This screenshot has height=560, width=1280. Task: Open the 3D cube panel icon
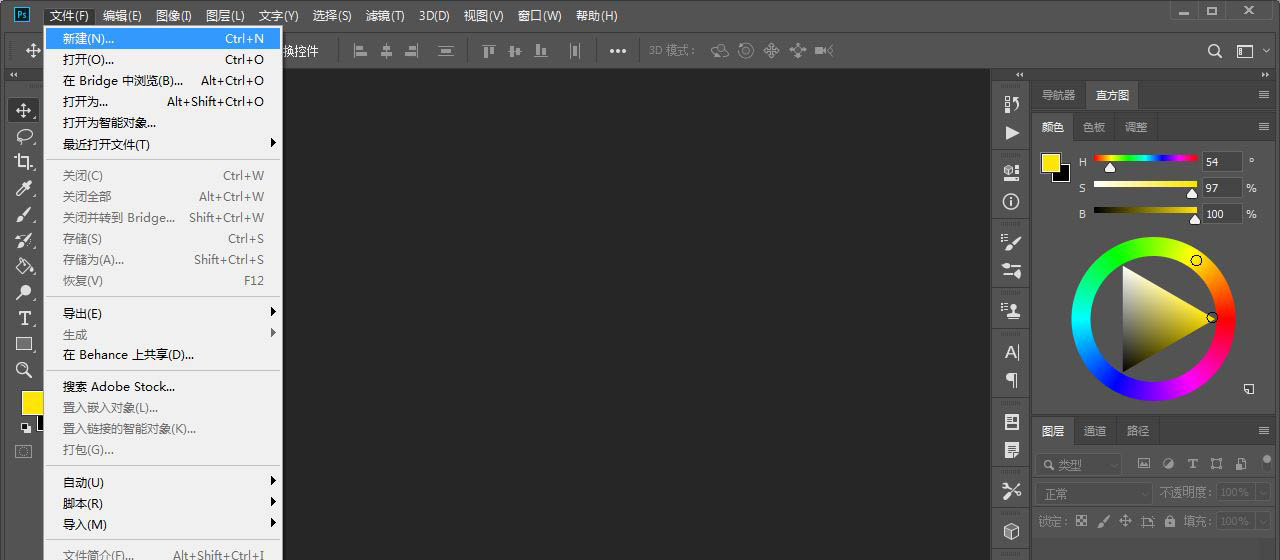[1012, 531]
